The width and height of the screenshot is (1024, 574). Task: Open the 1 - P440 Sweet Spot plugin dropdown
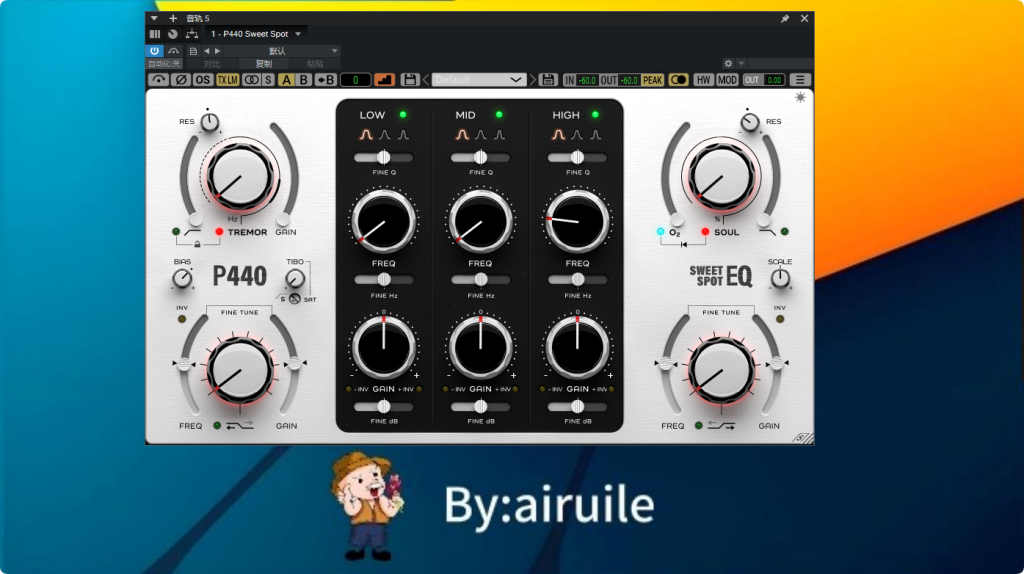tap(255, 34)
